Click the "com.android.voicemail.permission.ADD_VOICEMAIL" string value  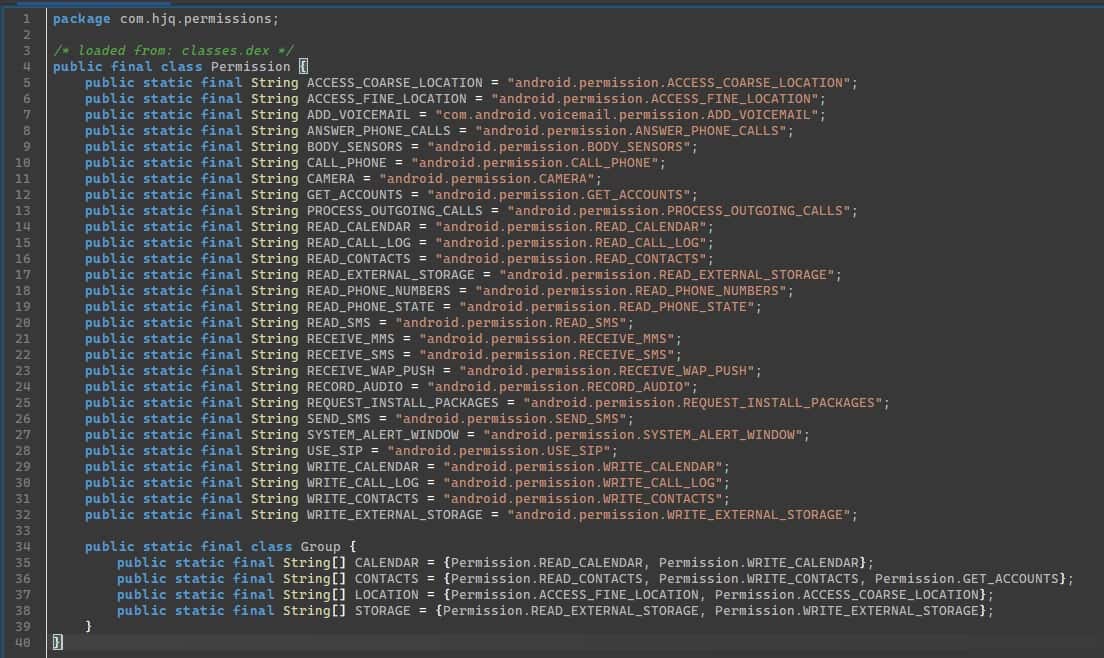pos(627,115)
